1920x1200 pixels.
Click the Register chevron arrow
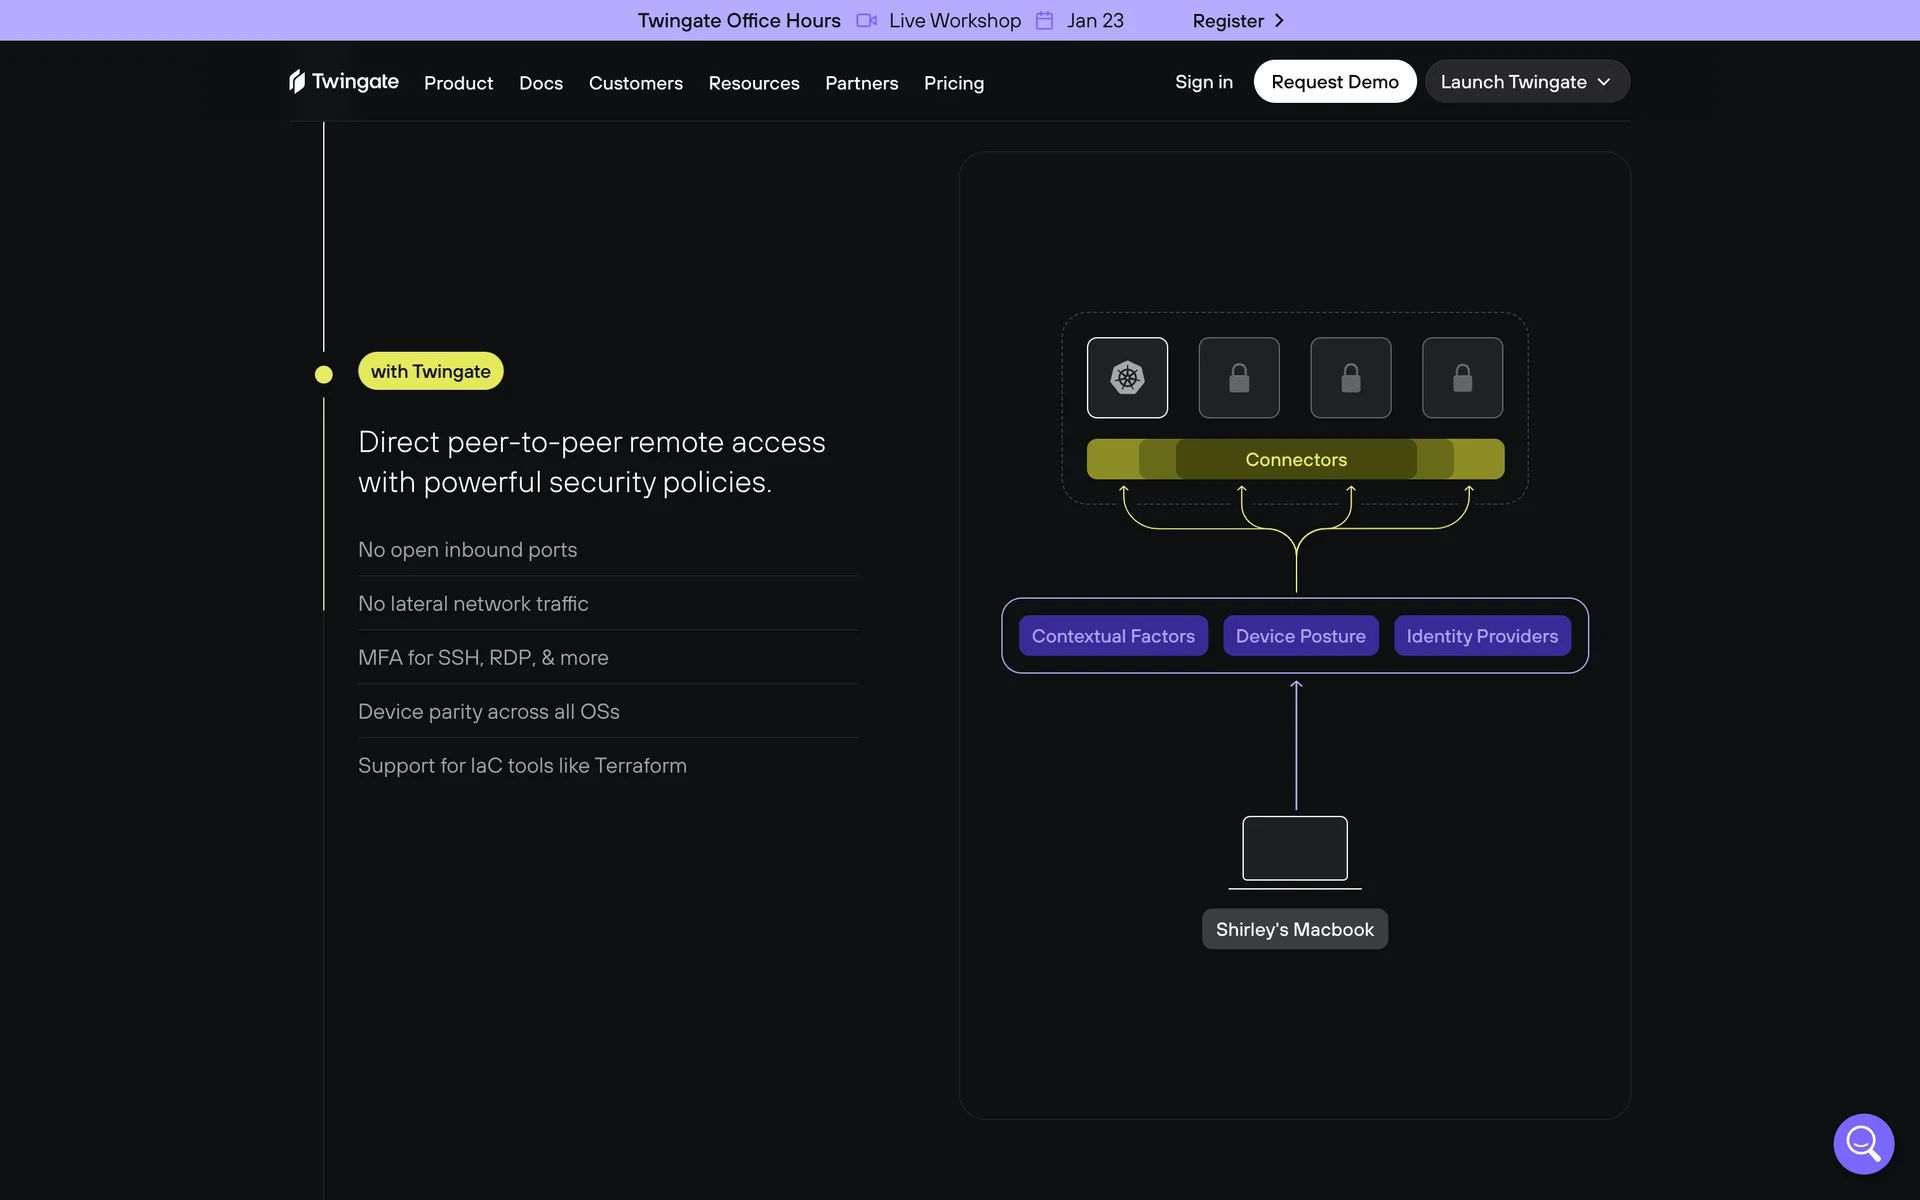(1279, 21)
